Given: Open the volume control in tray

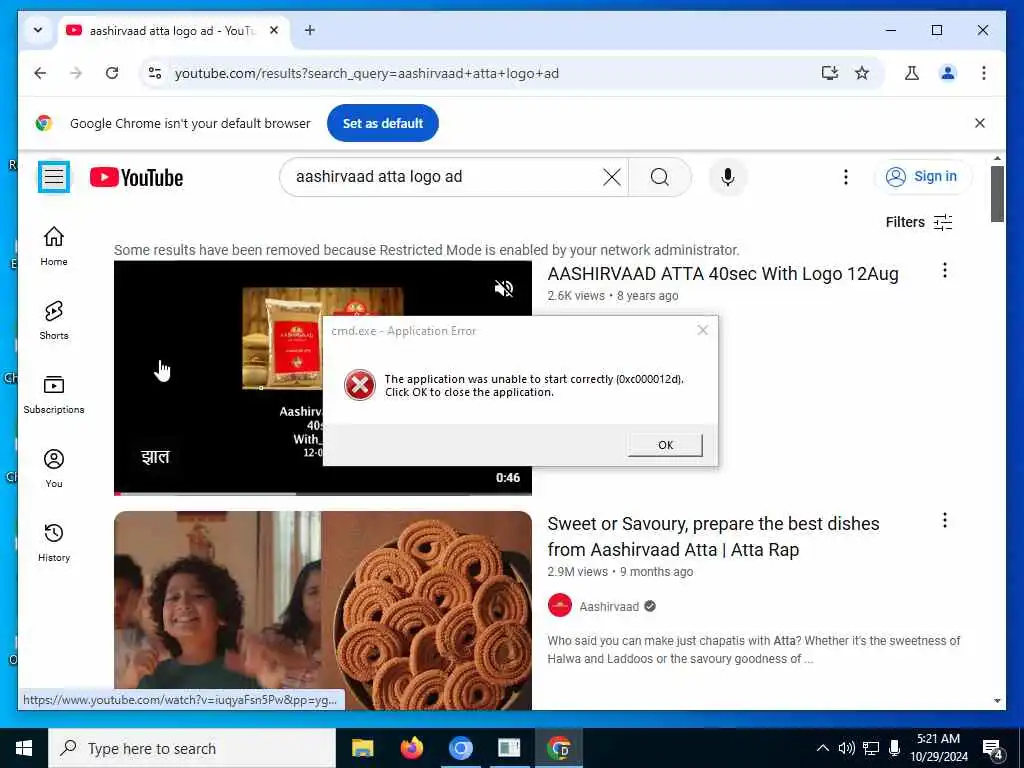Looking at the screenshot, I should 846,748.
